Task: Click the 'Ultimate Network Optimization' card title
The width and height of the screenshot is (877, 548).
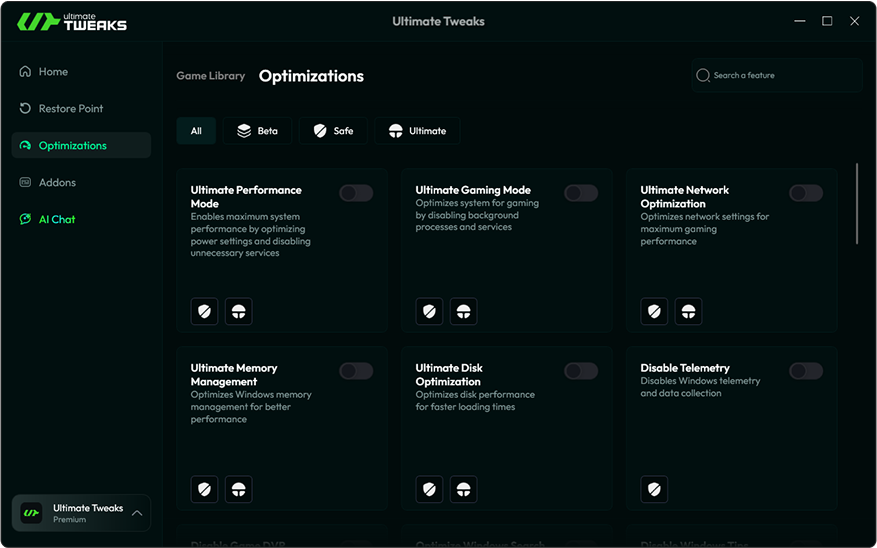Action: [685, 197]
